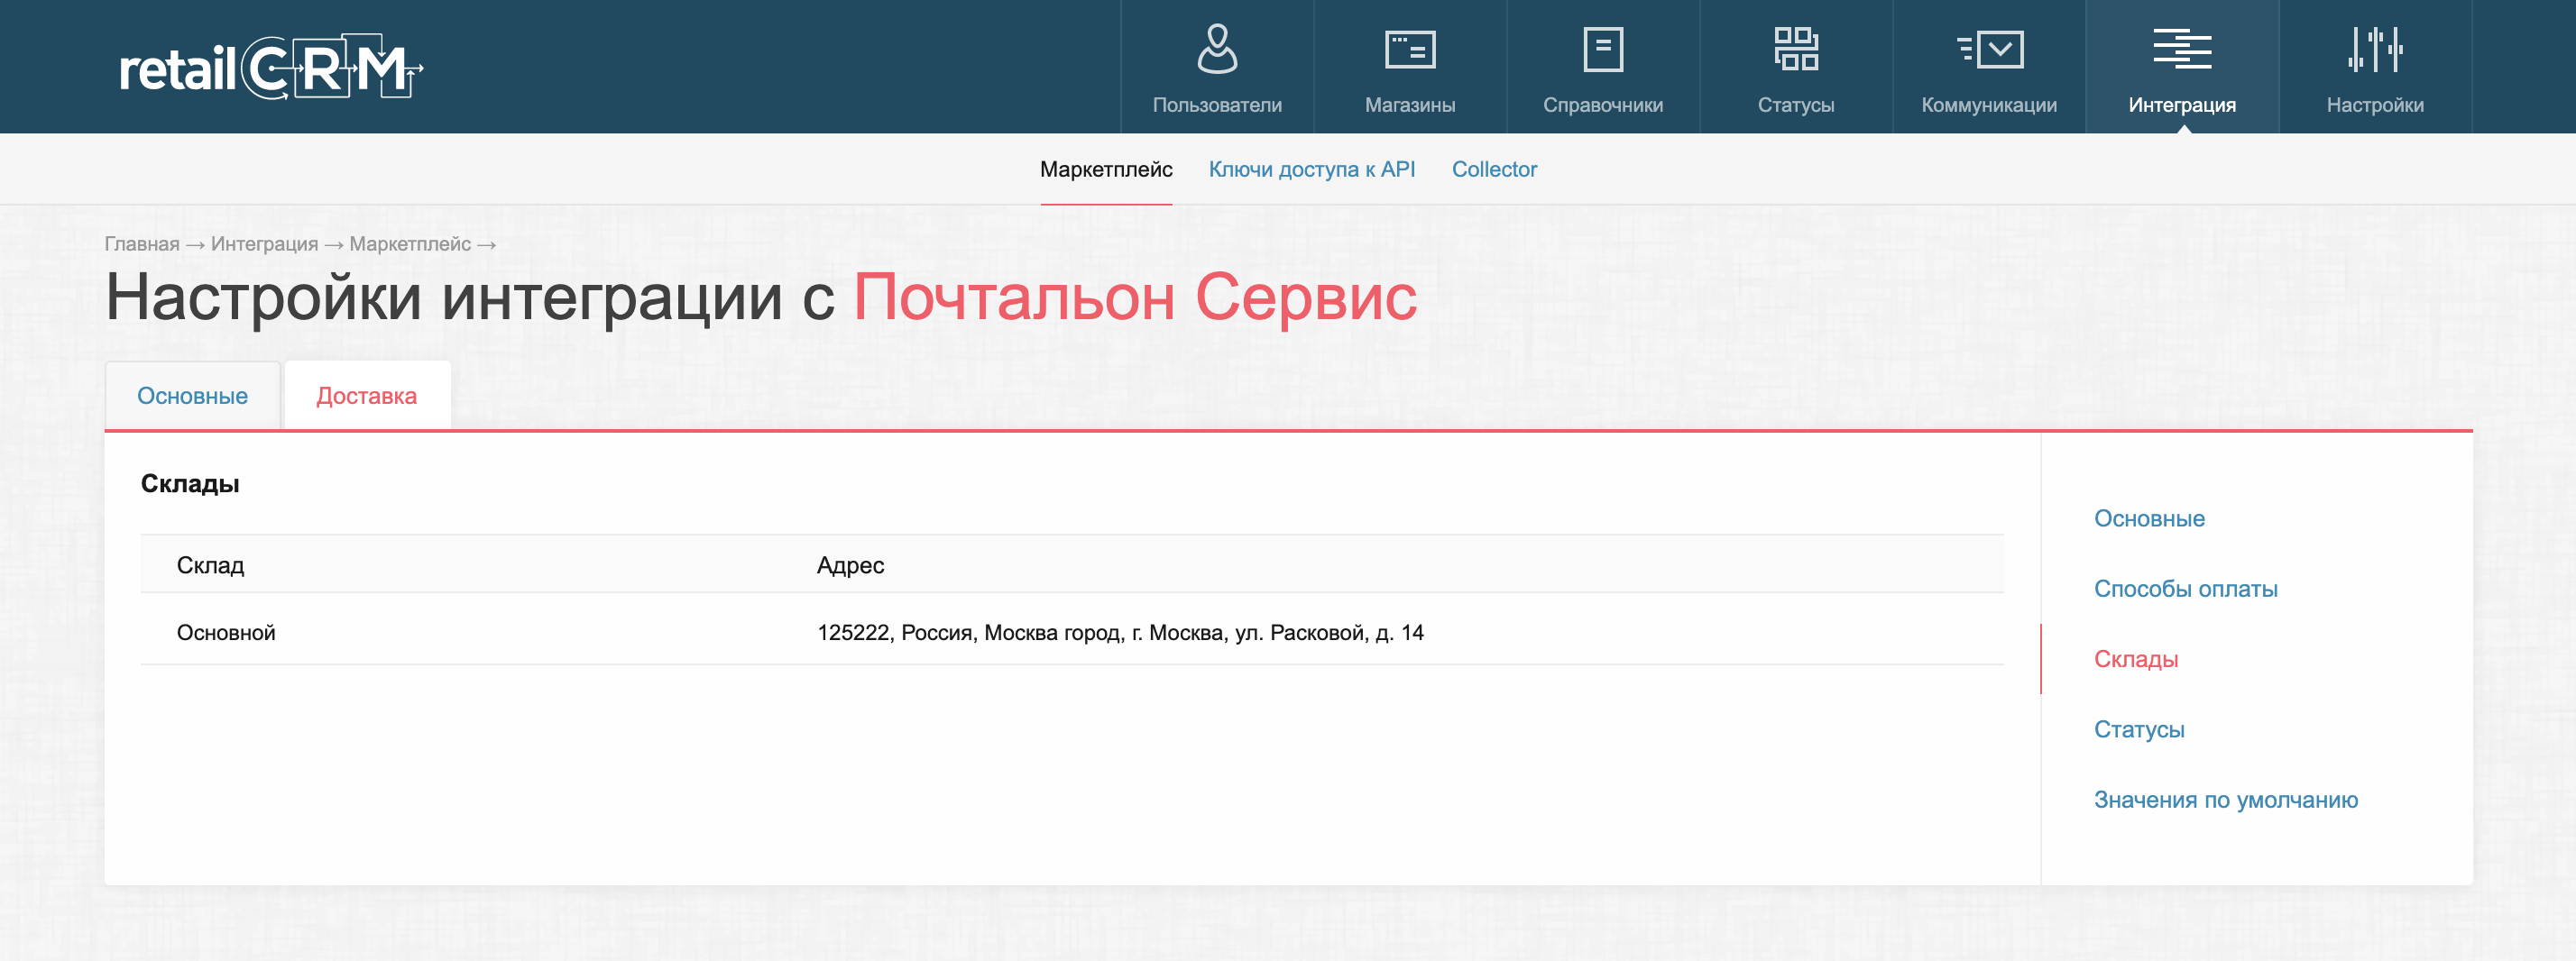
Task: Select the Основной warehouse cell
Action: (x=226, y=632)
